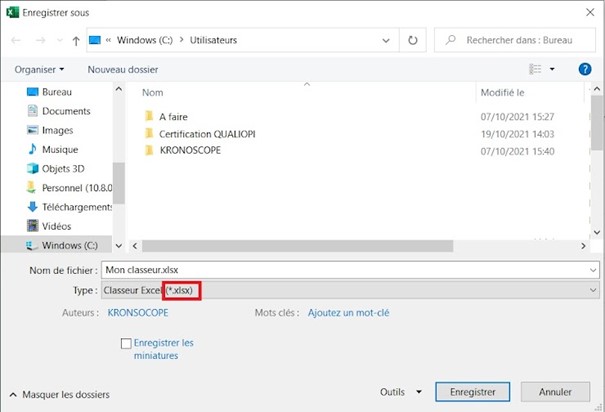Click the blue help question mark icon
Screen dimensions: 605x412
585,69
